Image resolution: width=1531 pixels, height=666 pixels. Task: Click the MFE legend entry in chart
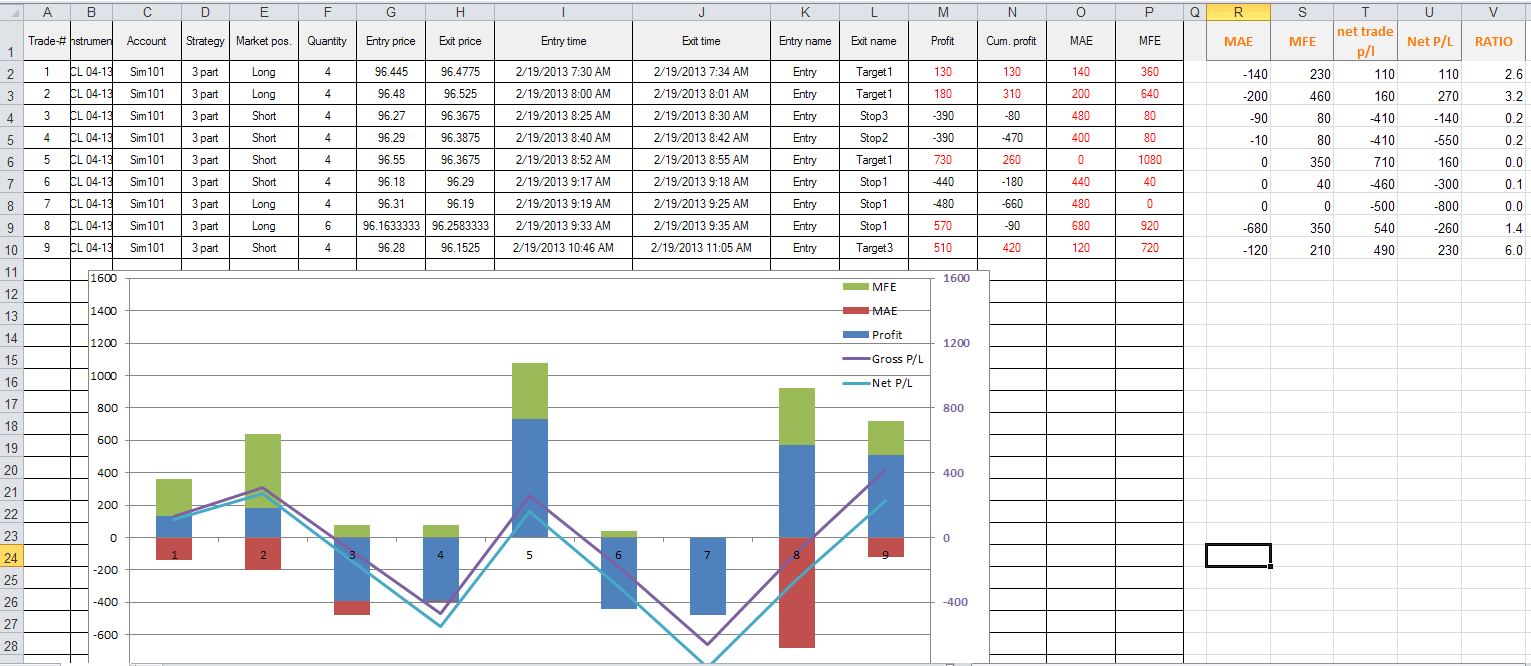(x=871, y=287)
